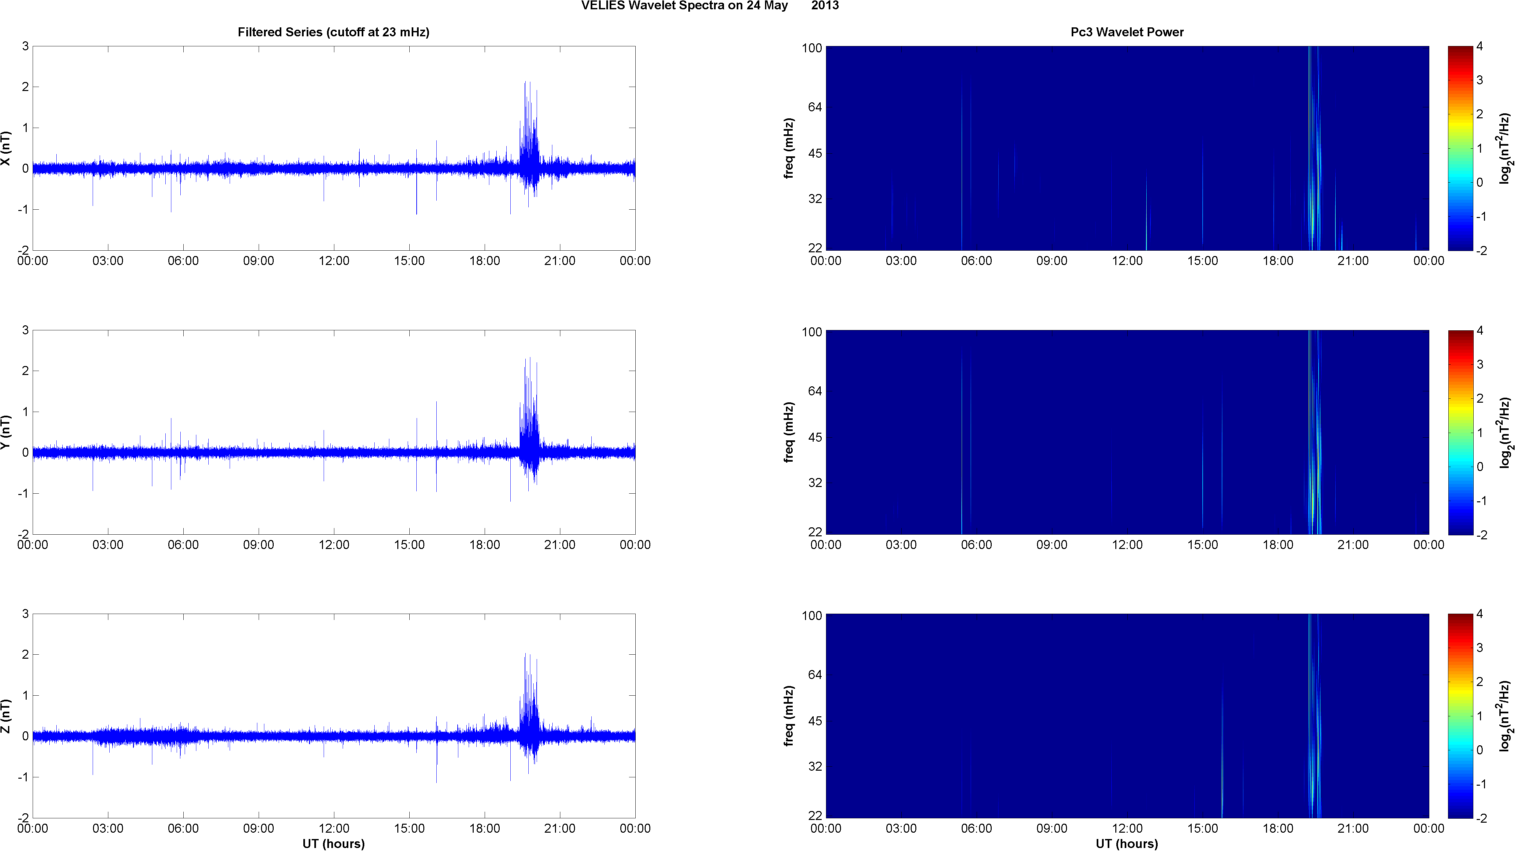
Task: Click the bright power streak in top wavelet plot
Action: [1314, 148]
